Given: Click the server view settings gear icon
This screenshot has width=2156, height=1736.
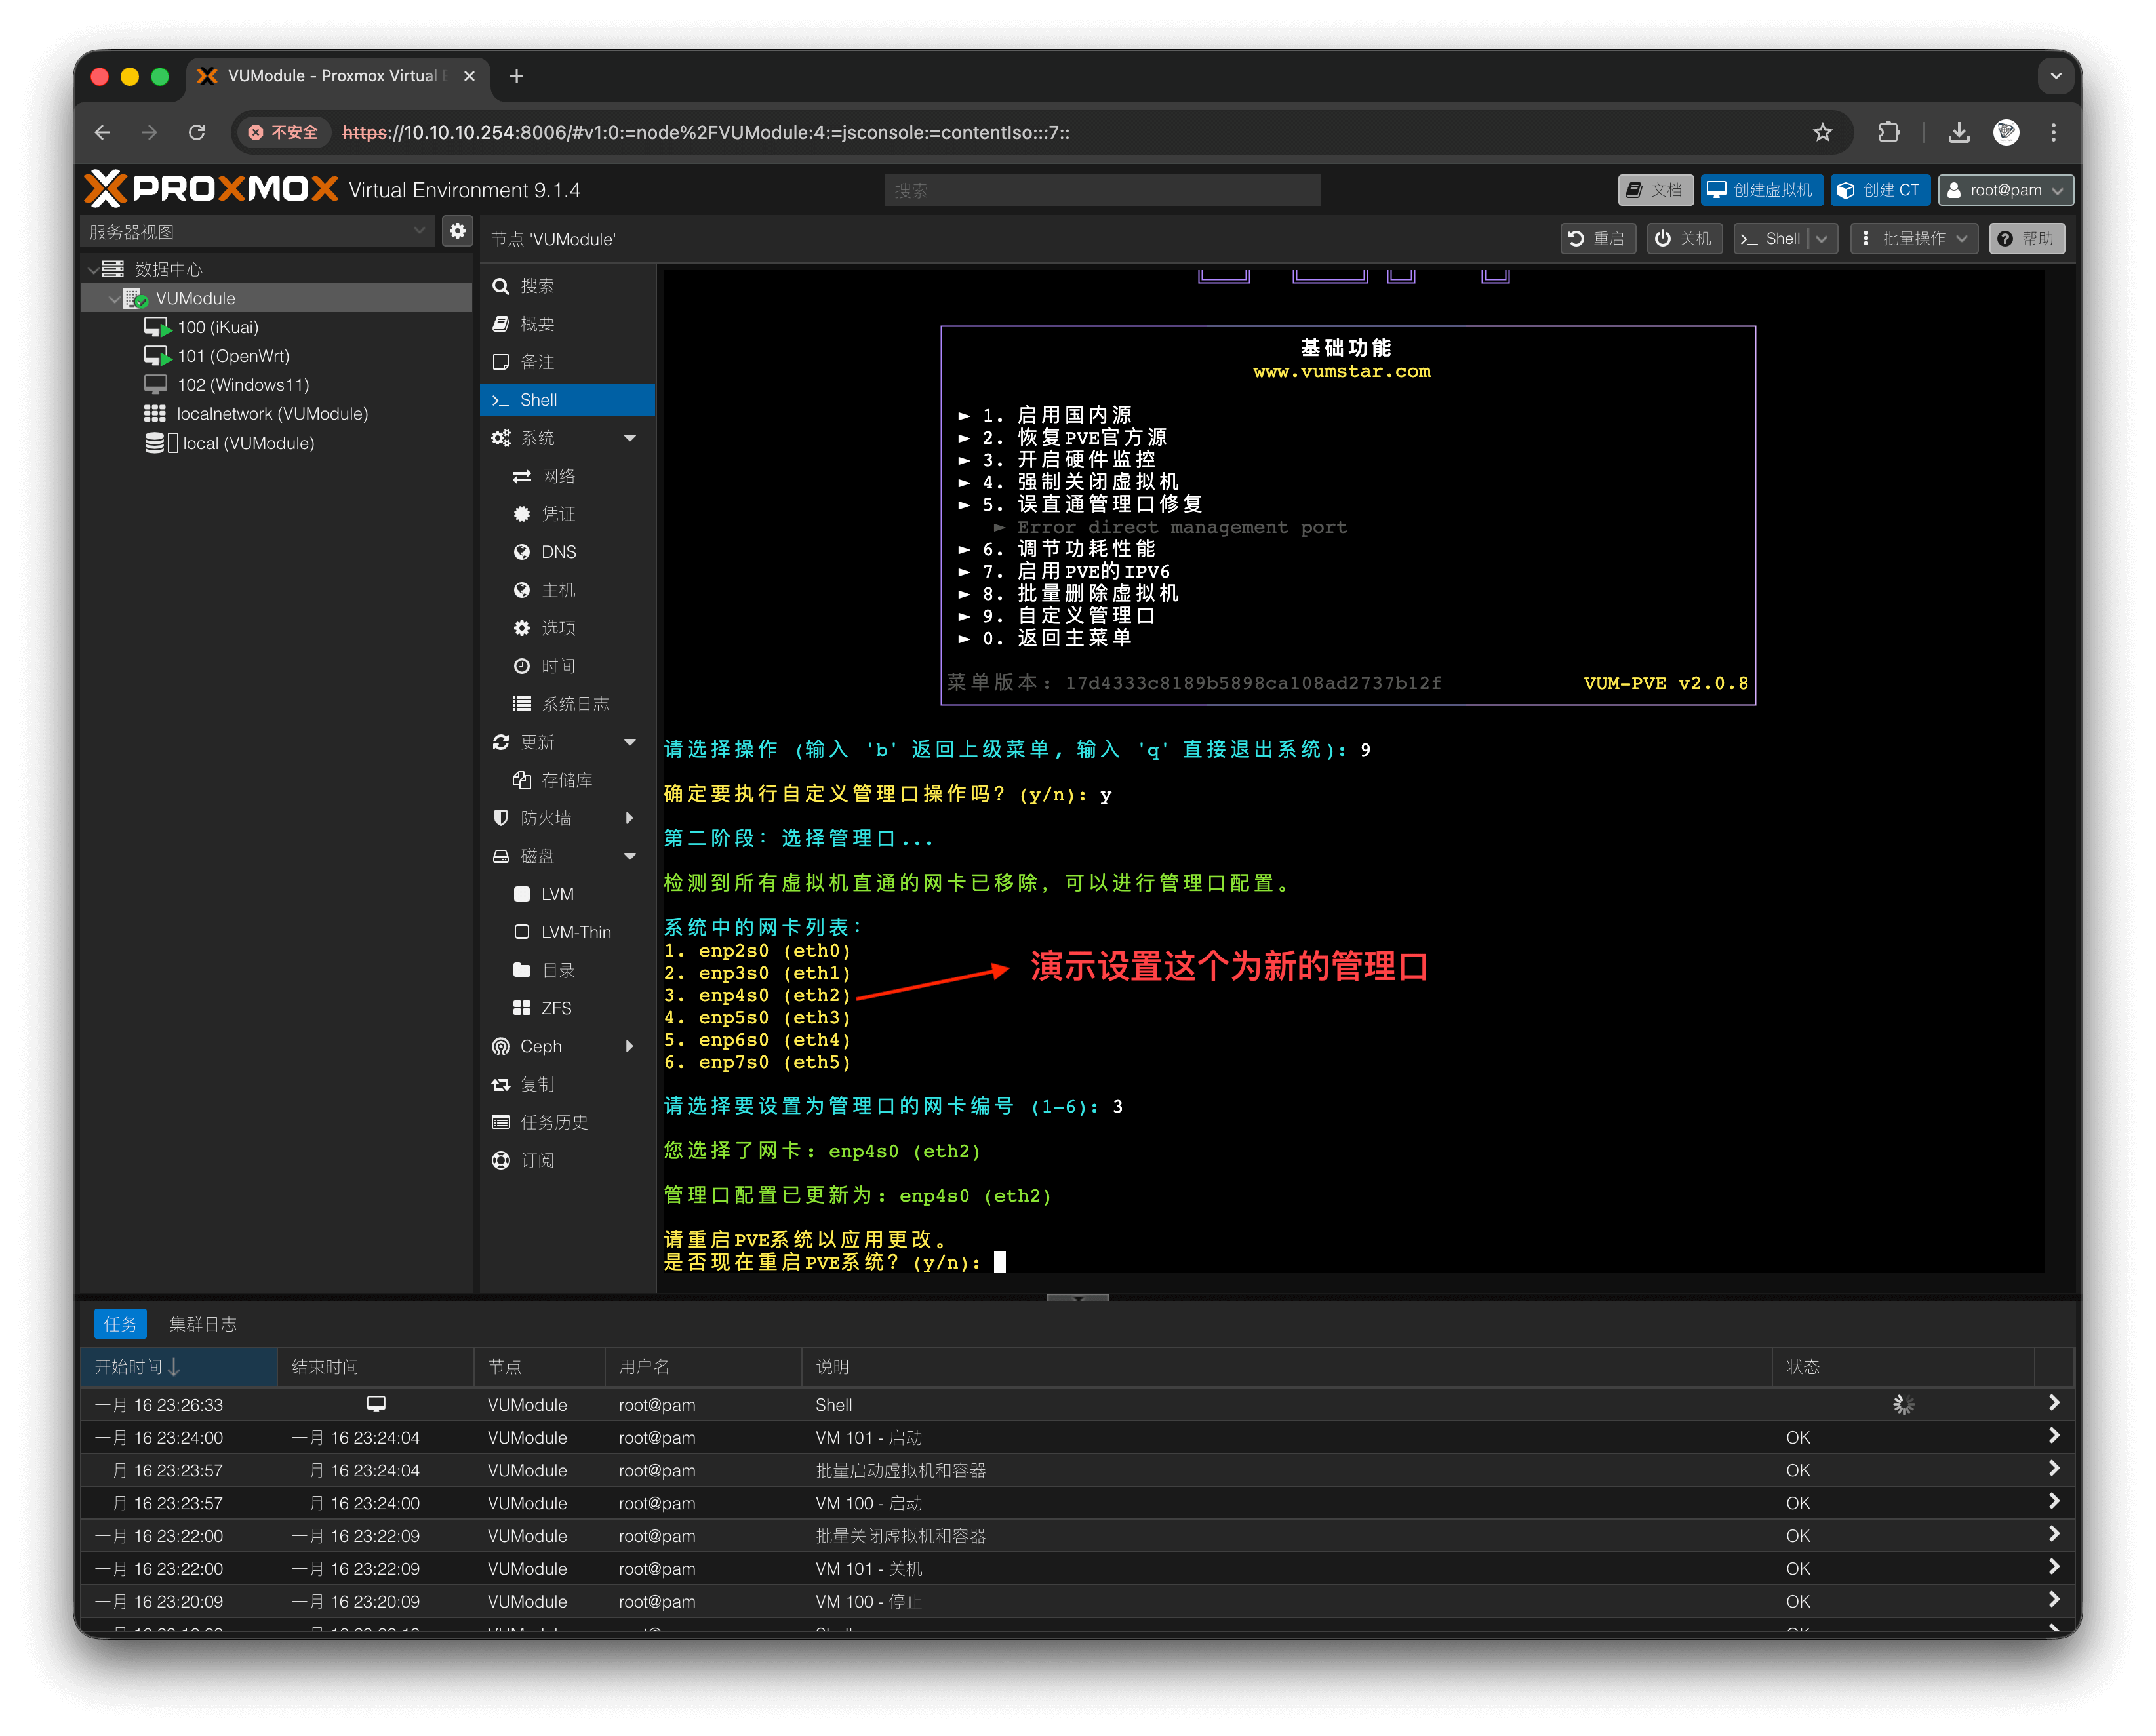Looking at the screenshot, I should pyautogui.click(x=457, y=231).
